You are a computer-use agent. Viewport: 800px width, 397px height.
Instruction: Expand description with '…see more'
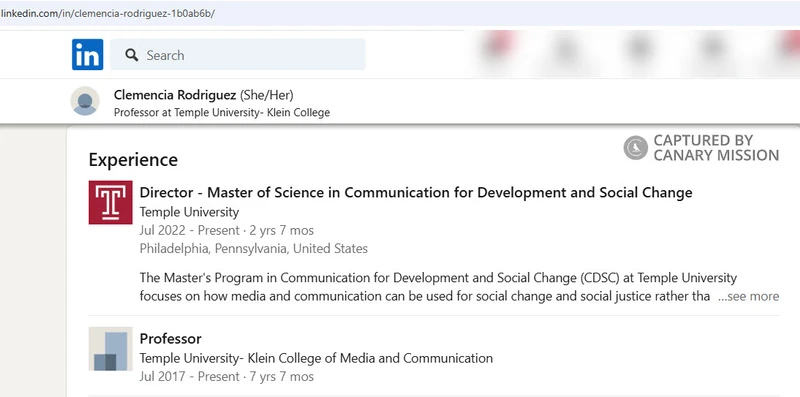(x=748, y=296)
